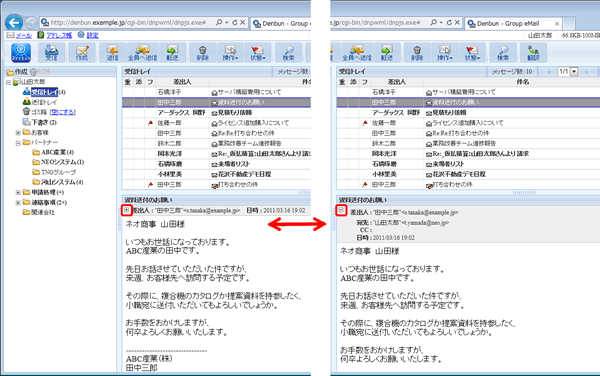
Task: Click the refresh icon in right window address bar
Action: coord(449,23)
